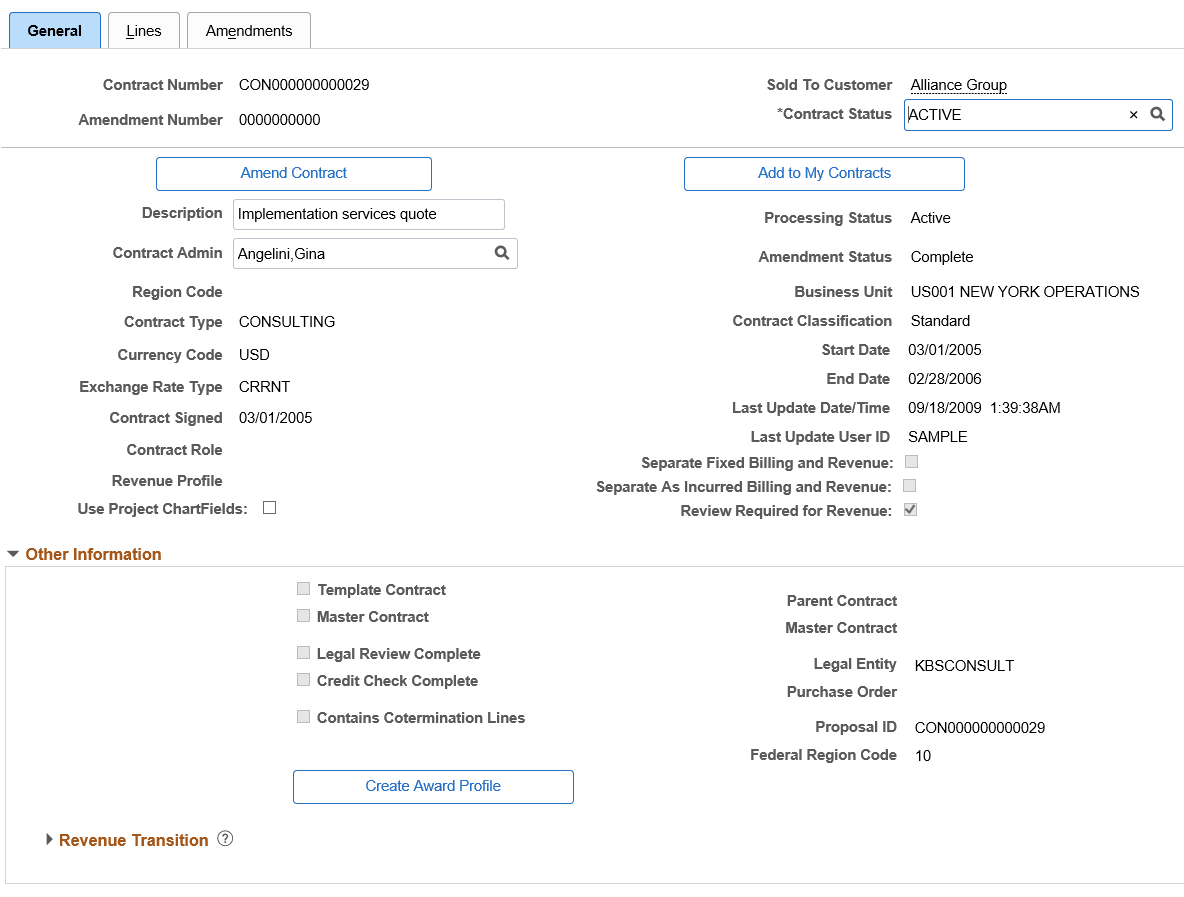Screen dimensions: 1184x897
Task: Switch to the Lines tab
Action: click(x=143, y=30)
